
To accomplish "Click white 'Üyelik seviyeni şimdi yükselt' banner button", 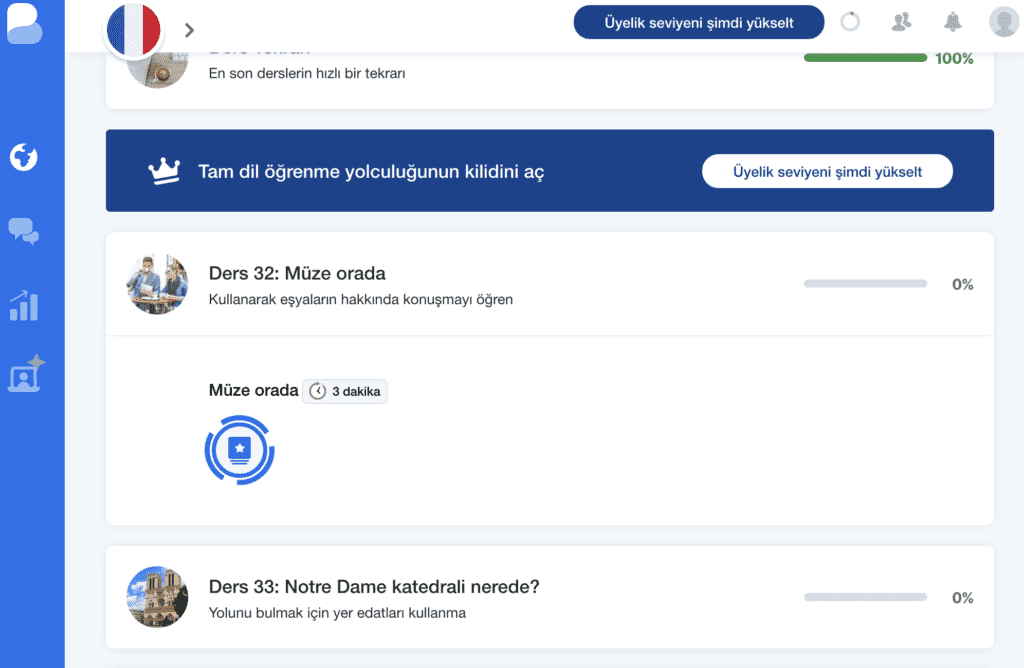I will [827, 171].
